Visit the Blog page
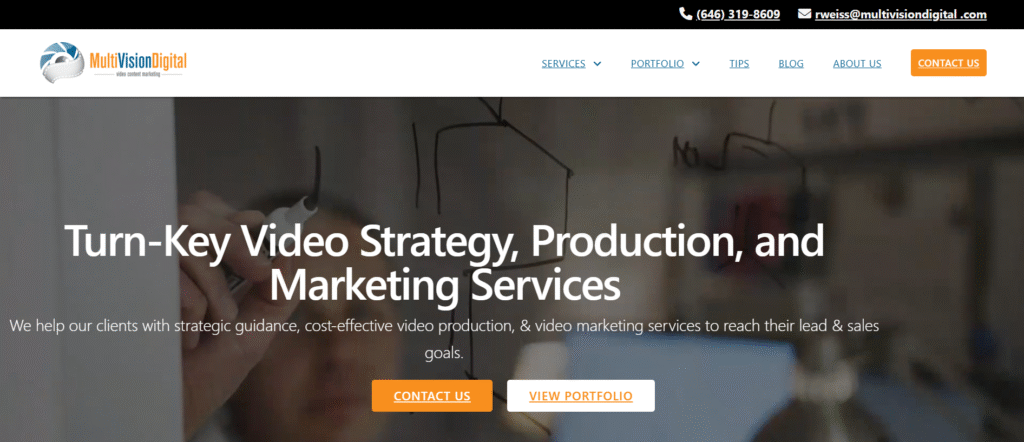1024x442 pixels. tap(791, 63)
